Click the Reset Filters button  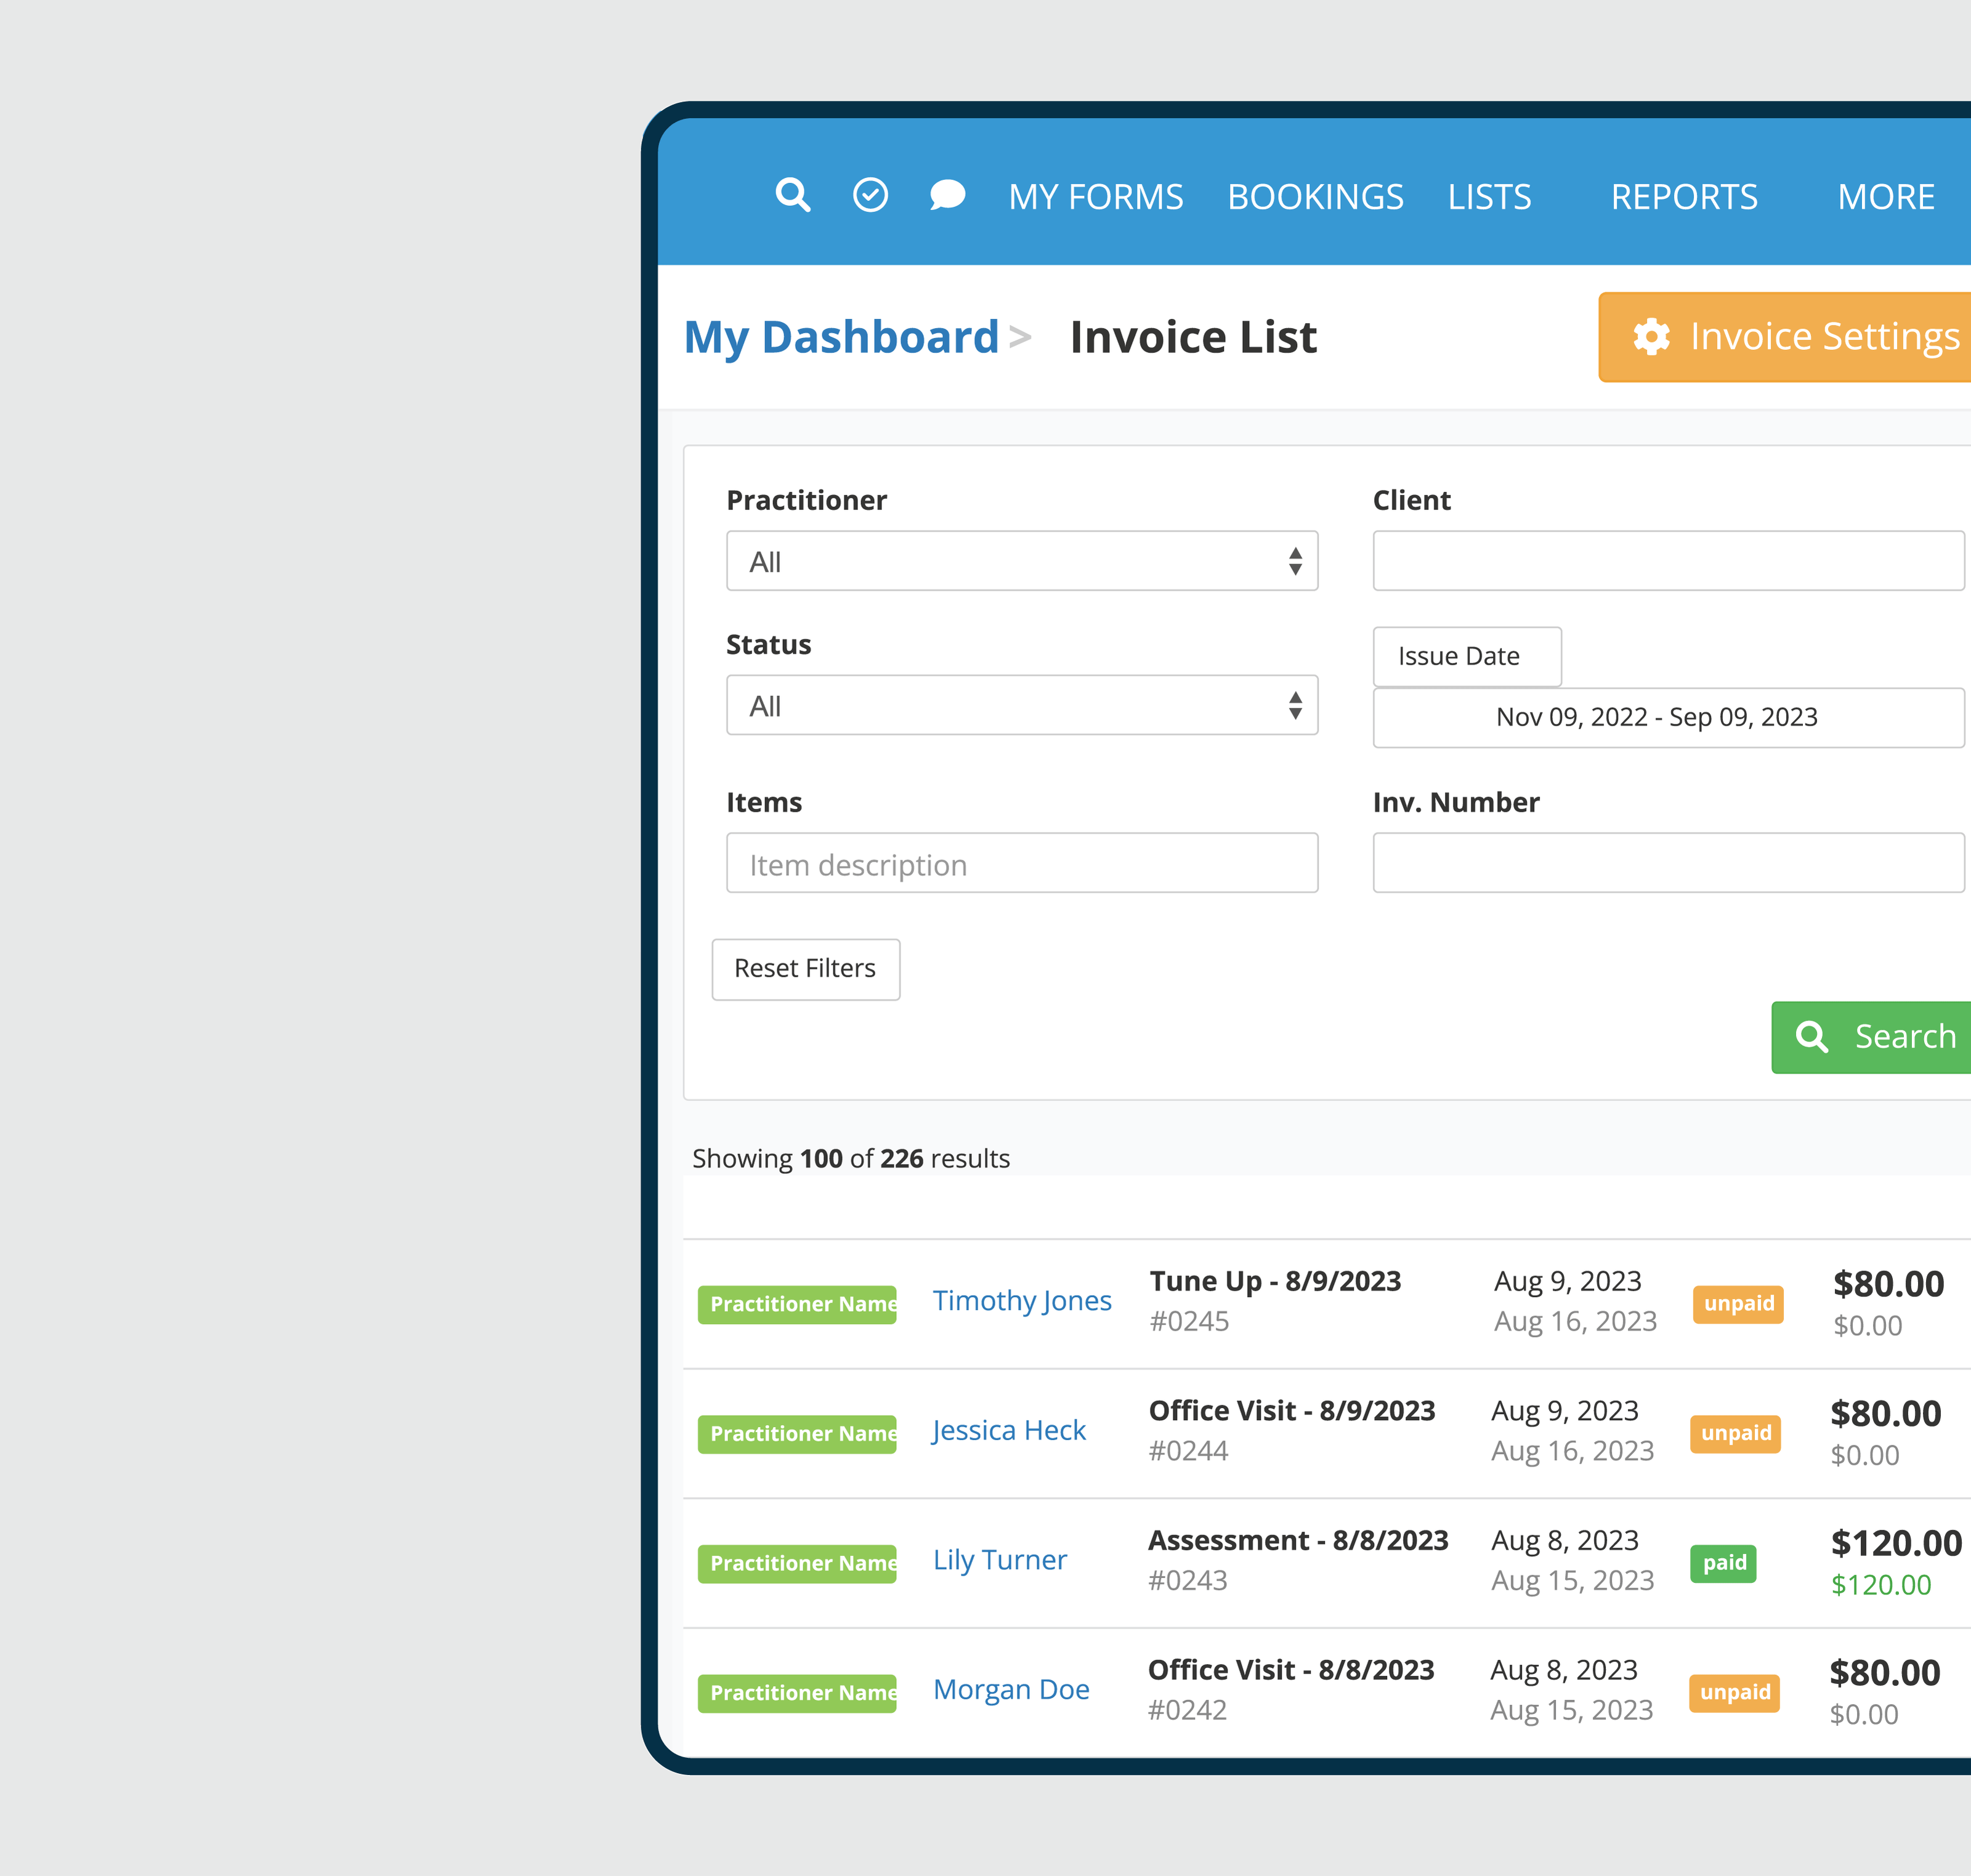(x=805, y=969)
